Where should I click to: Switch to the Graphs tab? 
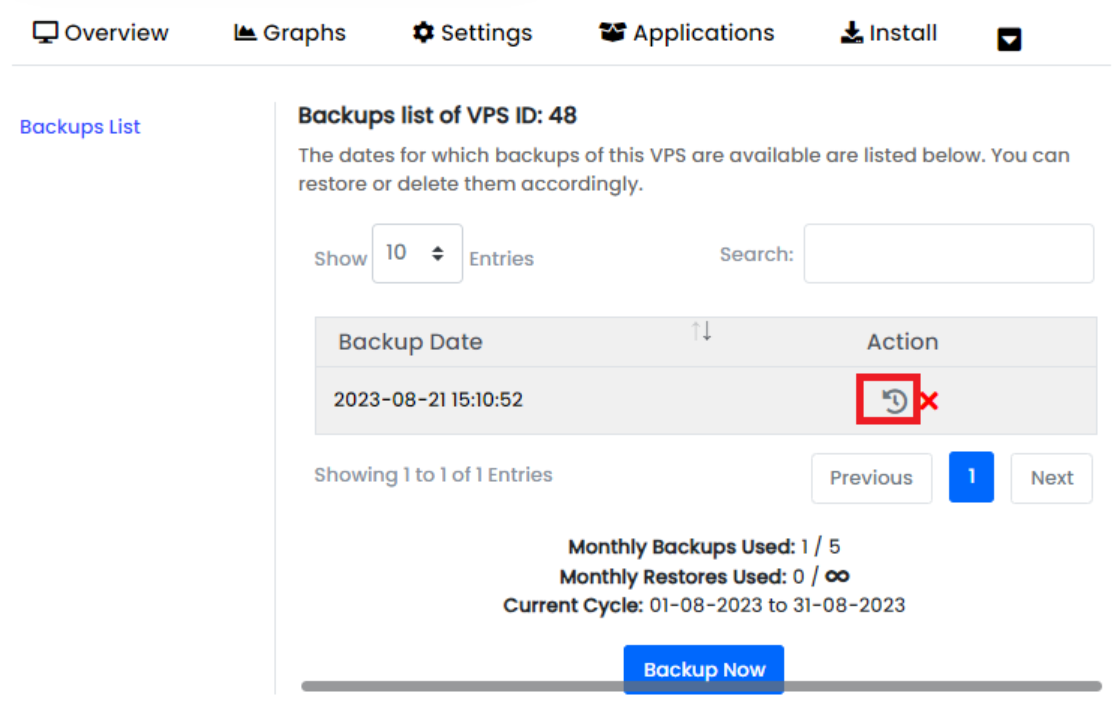290,33
